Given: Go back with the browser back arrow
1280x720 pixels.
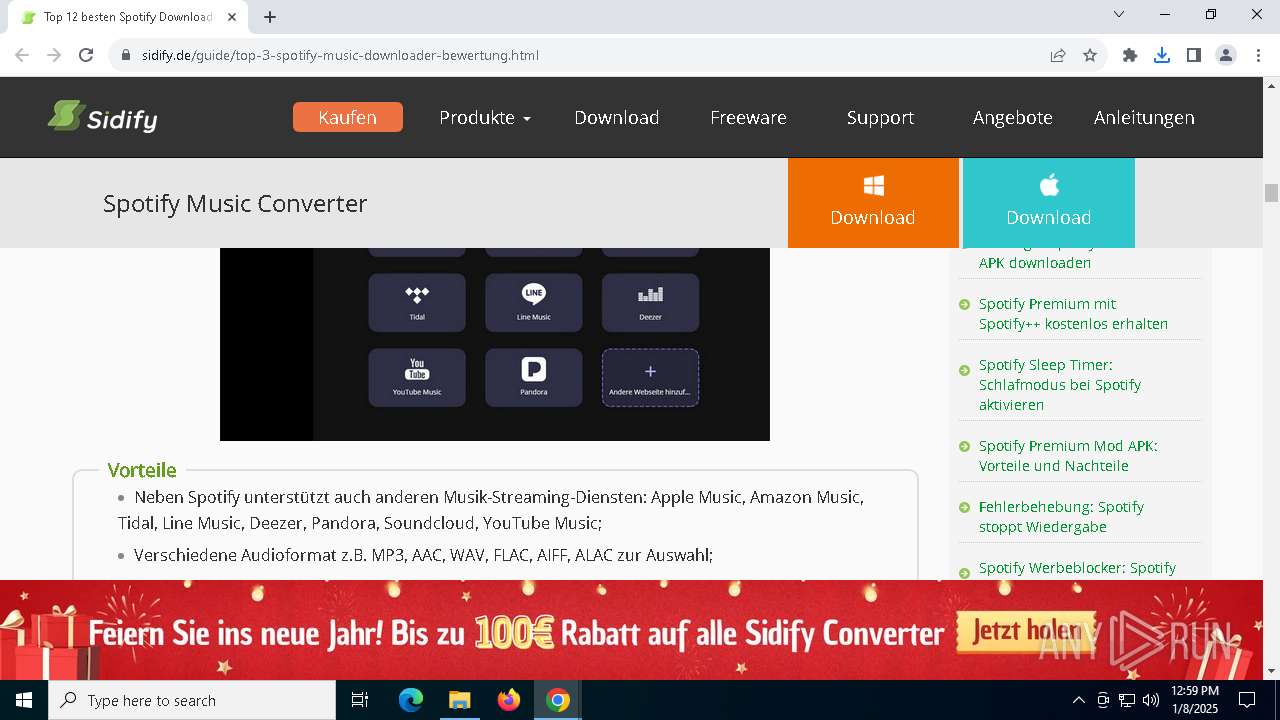Looking at the screenshot, I should (22, 55).
